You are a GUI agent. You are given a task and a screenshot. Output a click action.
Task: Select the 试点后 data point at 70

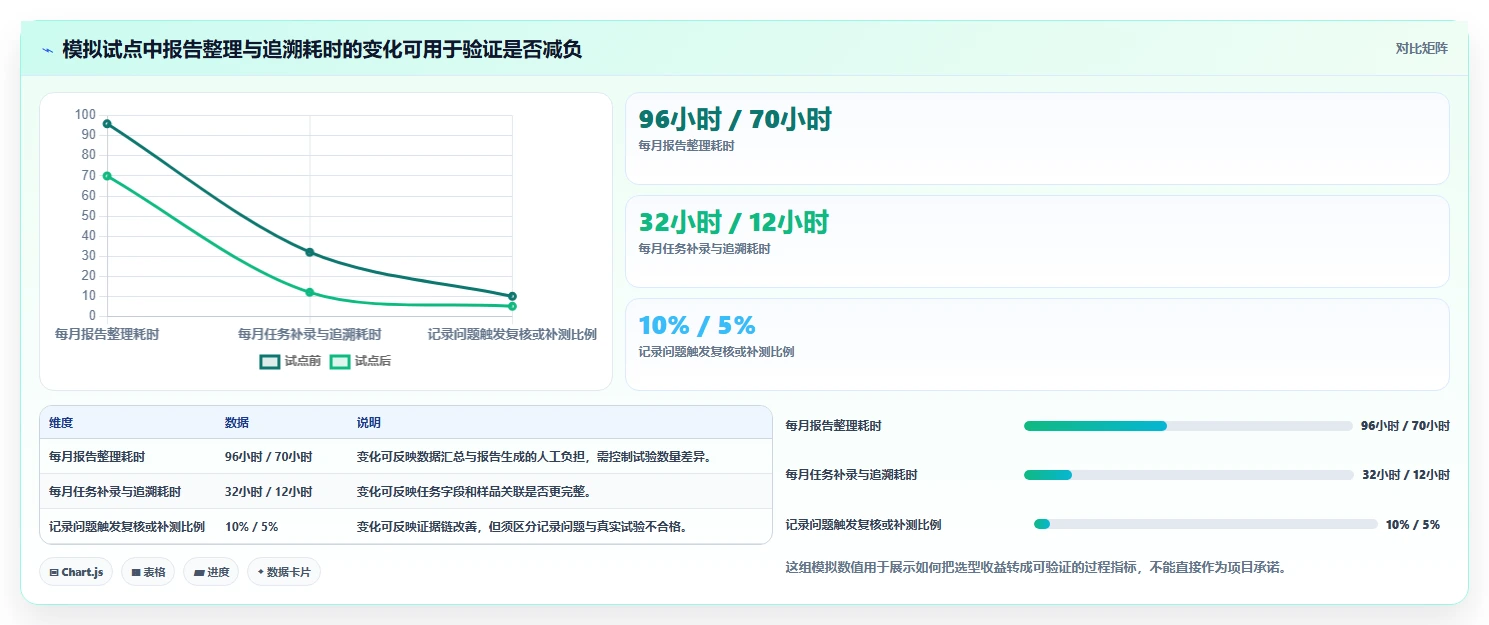(107, 176)
